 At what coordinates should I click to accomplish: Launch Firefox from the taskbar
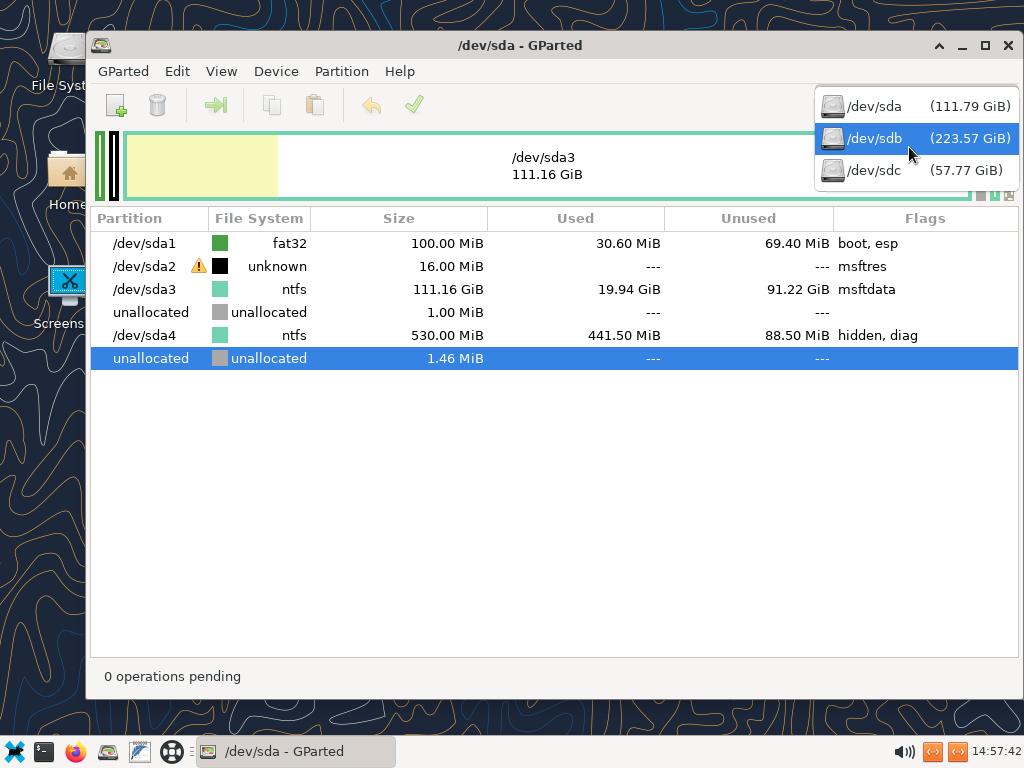tap(76, 752)
